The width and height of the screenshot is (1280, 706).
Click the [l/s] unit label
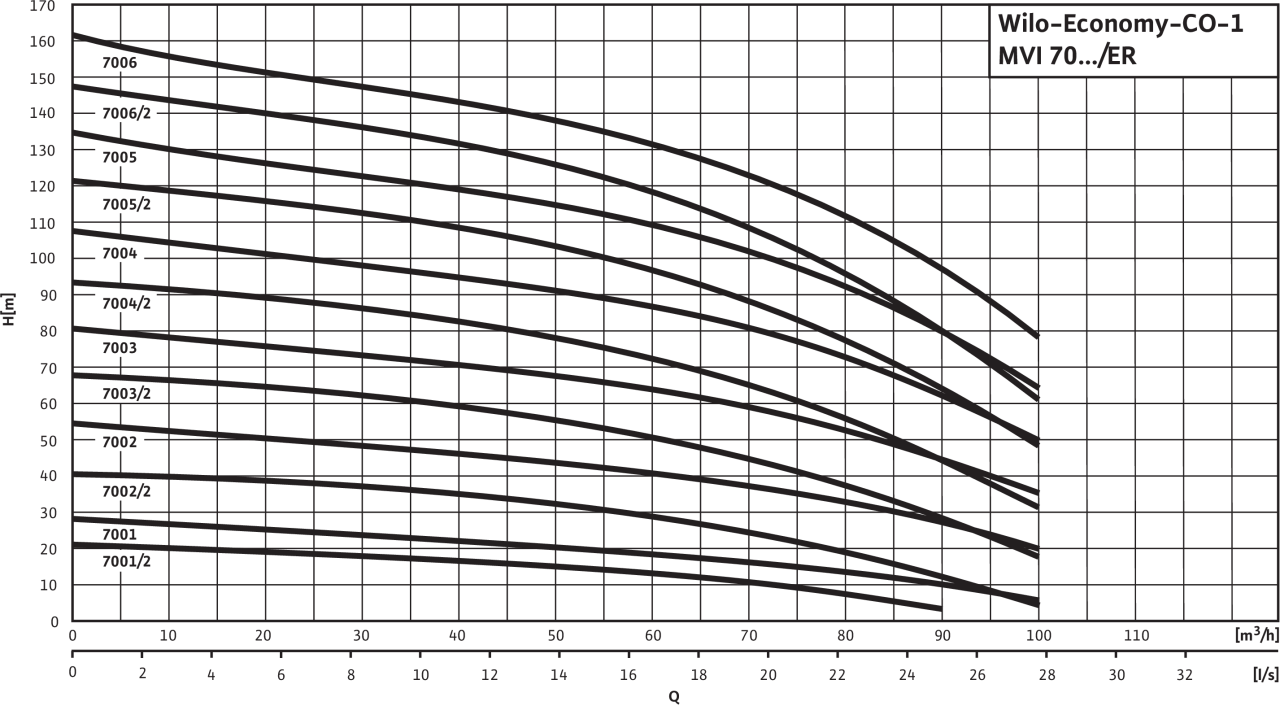coord(1264,674)
